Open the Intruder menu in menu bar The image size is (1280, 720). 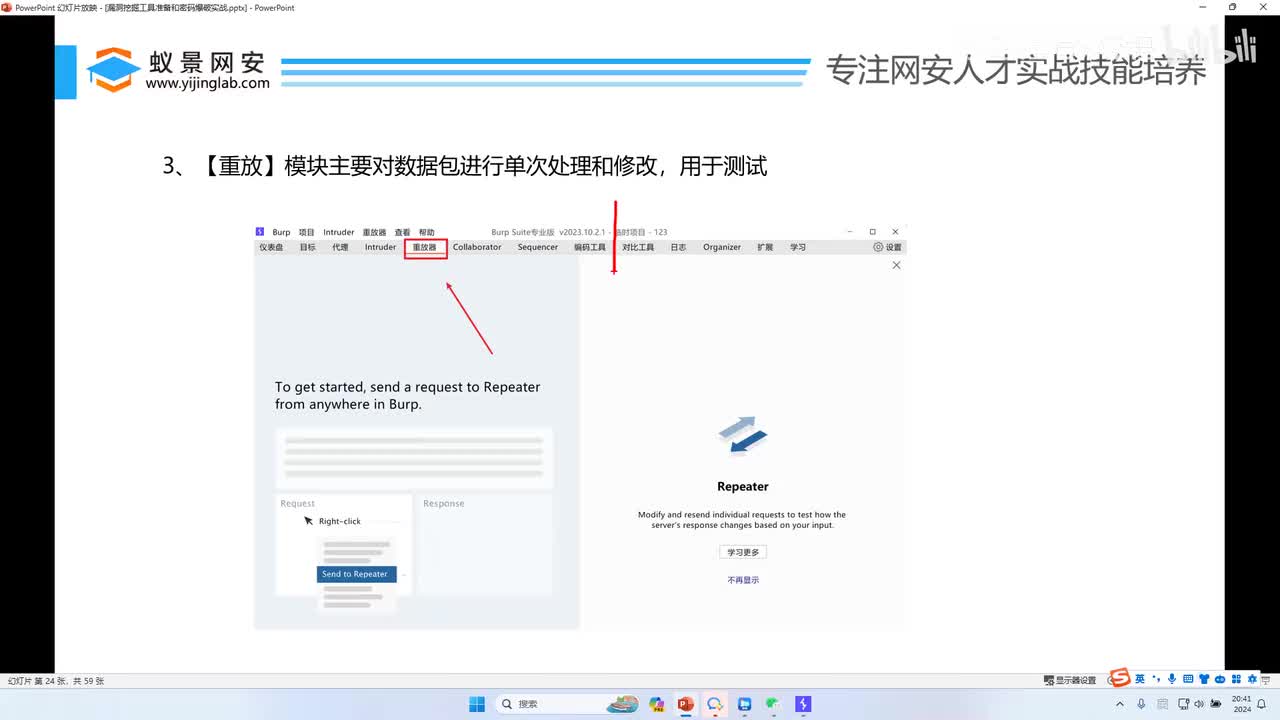339,232
